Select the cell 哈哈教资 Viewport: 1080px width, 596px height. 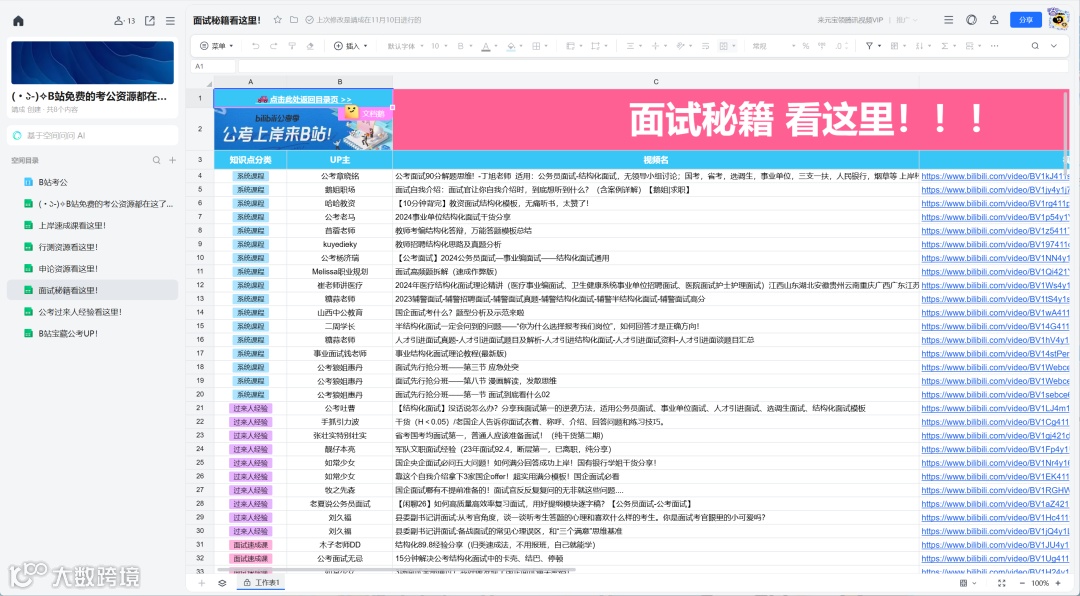pyautogui.click(x=340, y=203)
